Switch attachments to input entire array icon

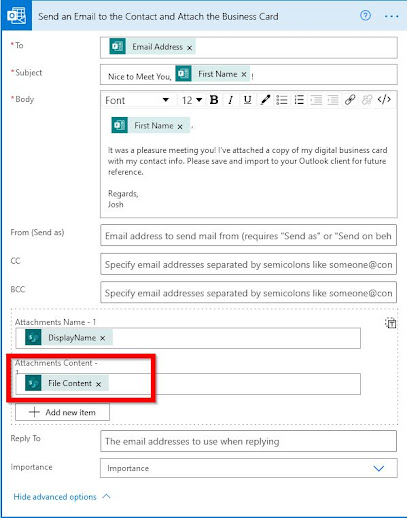390,323
